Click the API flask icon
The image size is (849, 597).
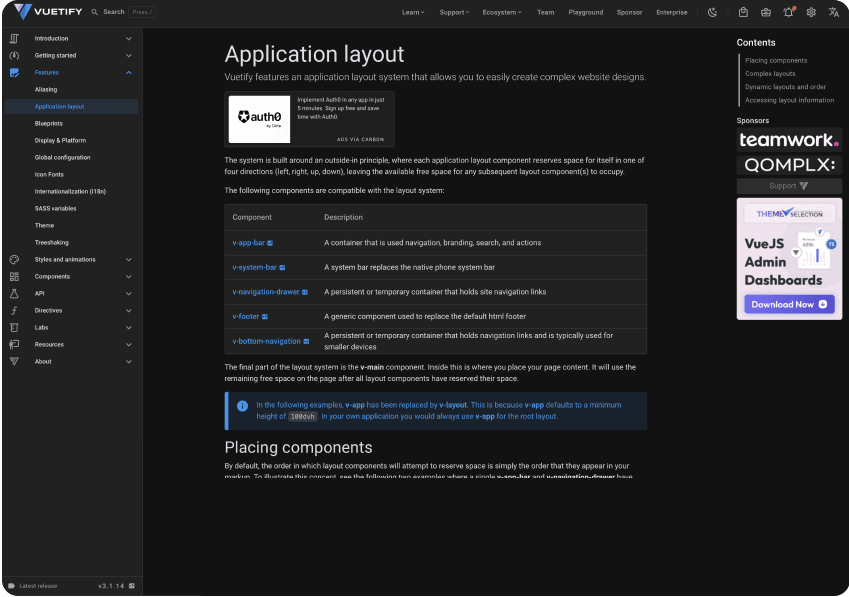15,293
